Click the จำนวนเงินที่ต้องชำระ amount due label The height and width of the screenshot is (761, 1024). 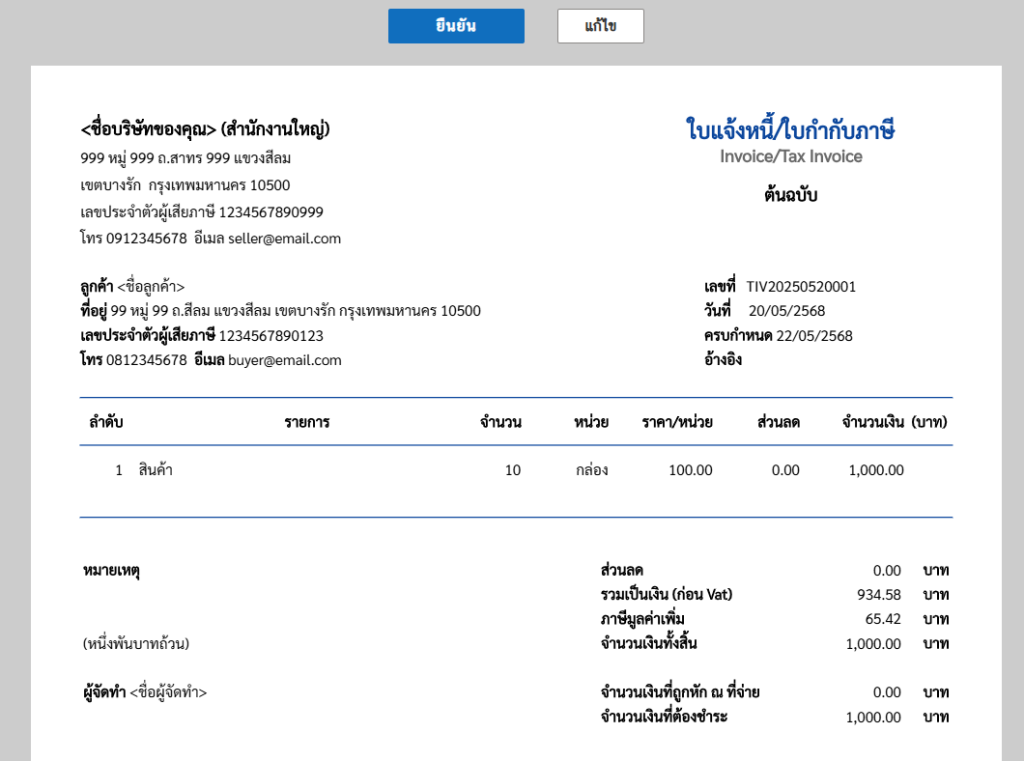[x=664, y=717]
